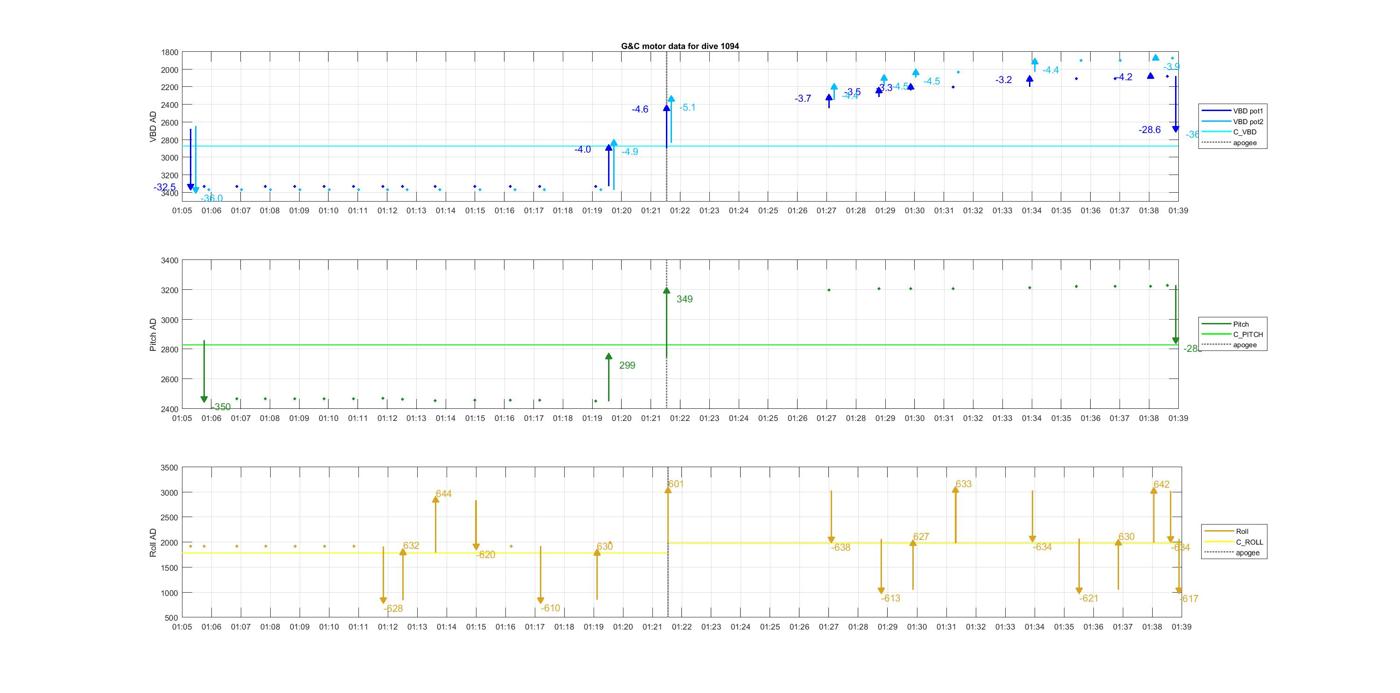The width and height of the screenshot is (1400, 693).
Task: Click the "-628" roll data label
Action: click(393, 608)
